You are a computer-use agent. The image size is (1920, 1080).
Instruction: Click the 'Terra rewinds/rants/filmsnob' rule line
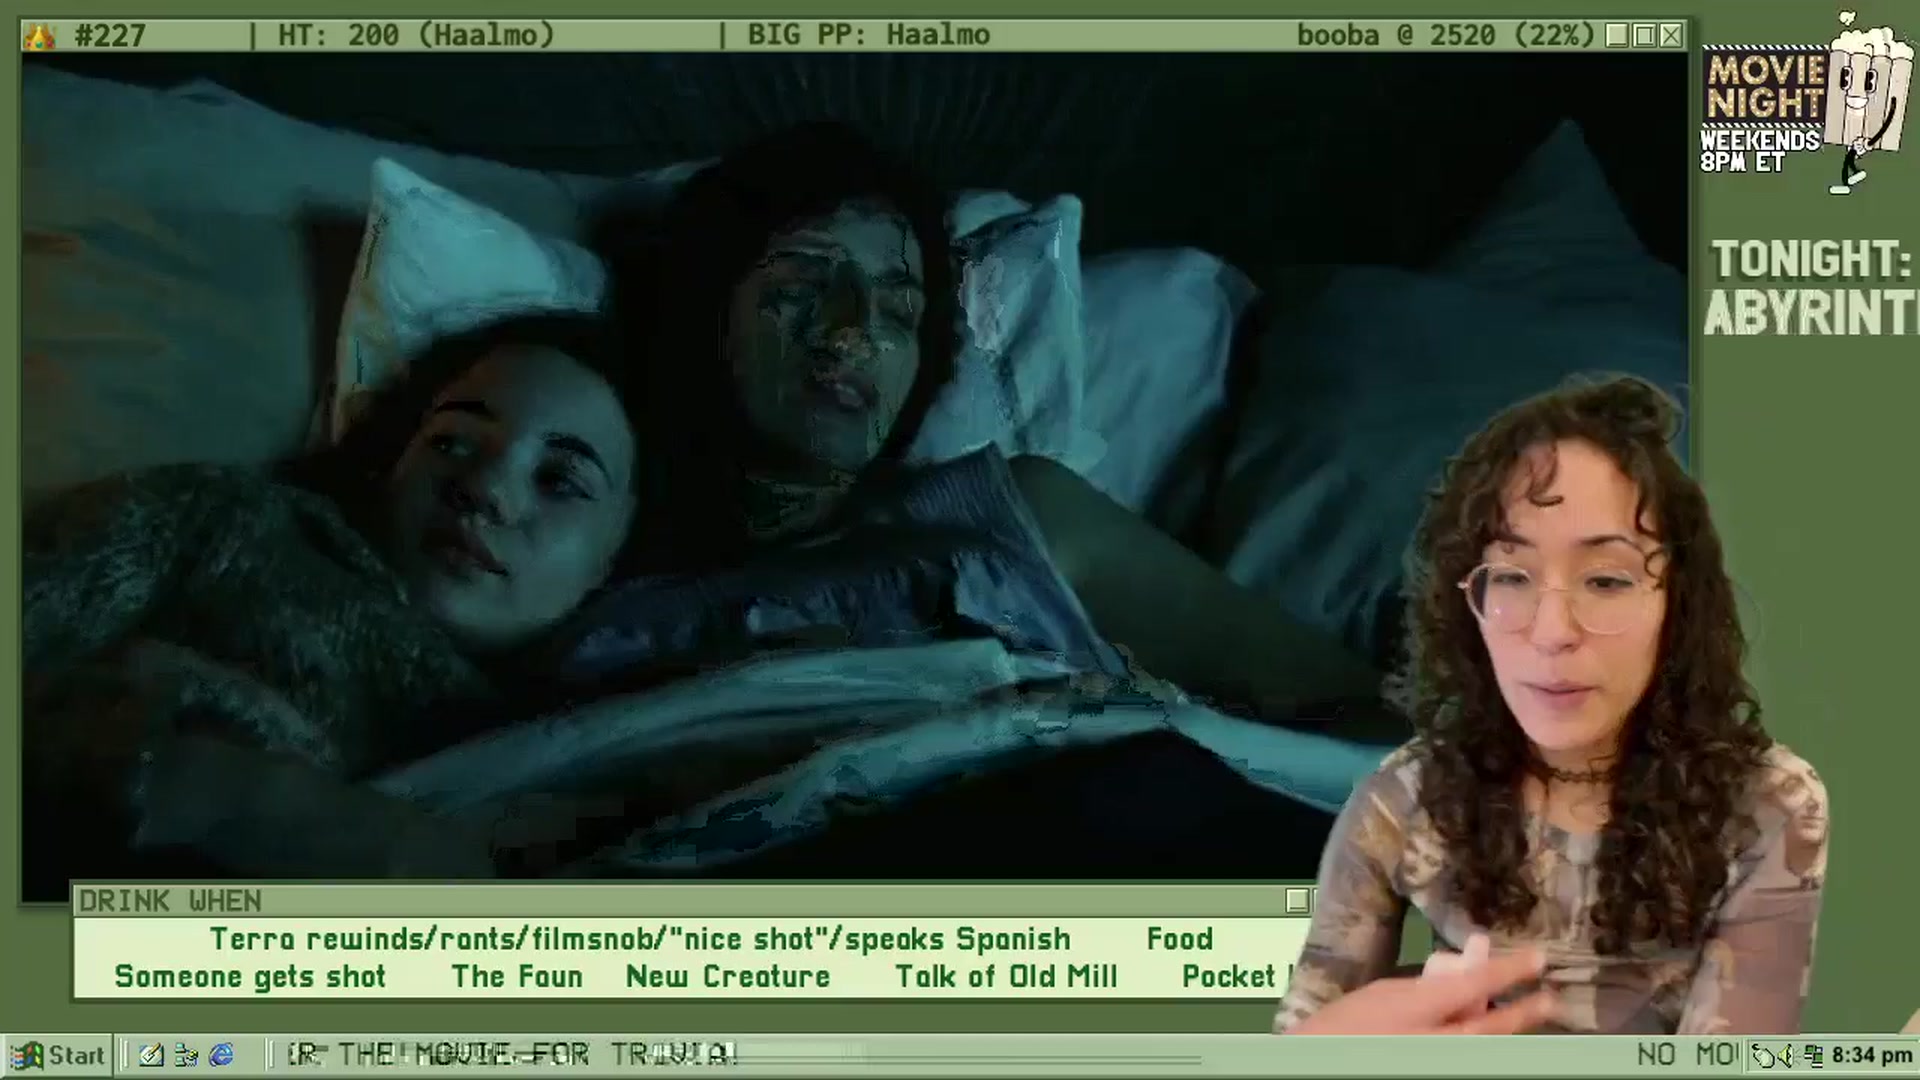(640, 940)
